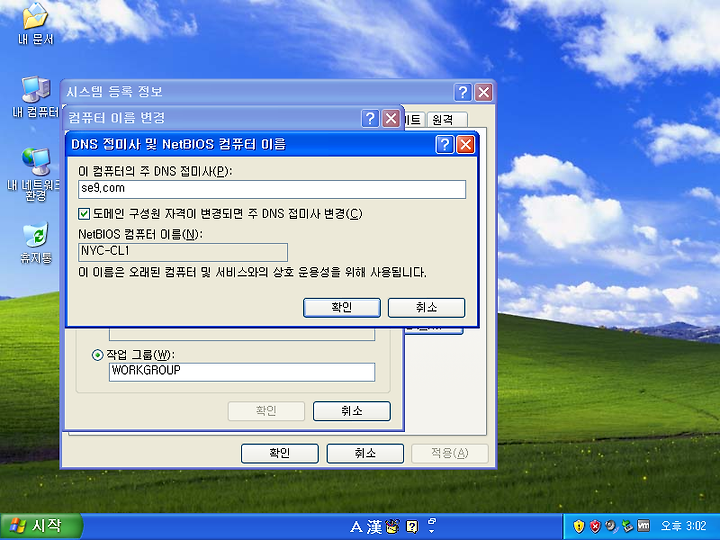
Task: Click the language bar help icon
Action: (412, 527)
